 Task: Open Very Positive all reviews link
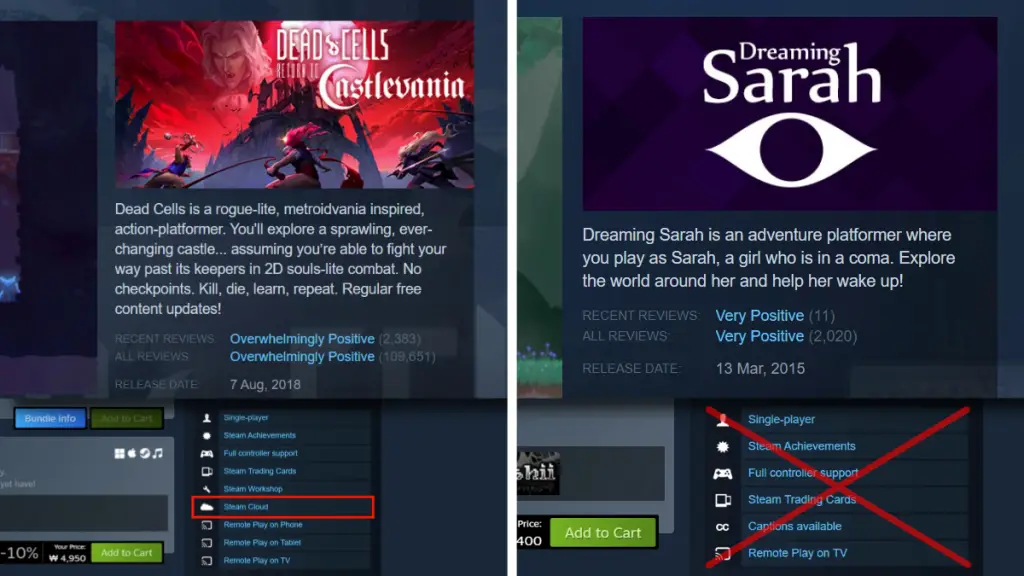click(x=760, y=336)
